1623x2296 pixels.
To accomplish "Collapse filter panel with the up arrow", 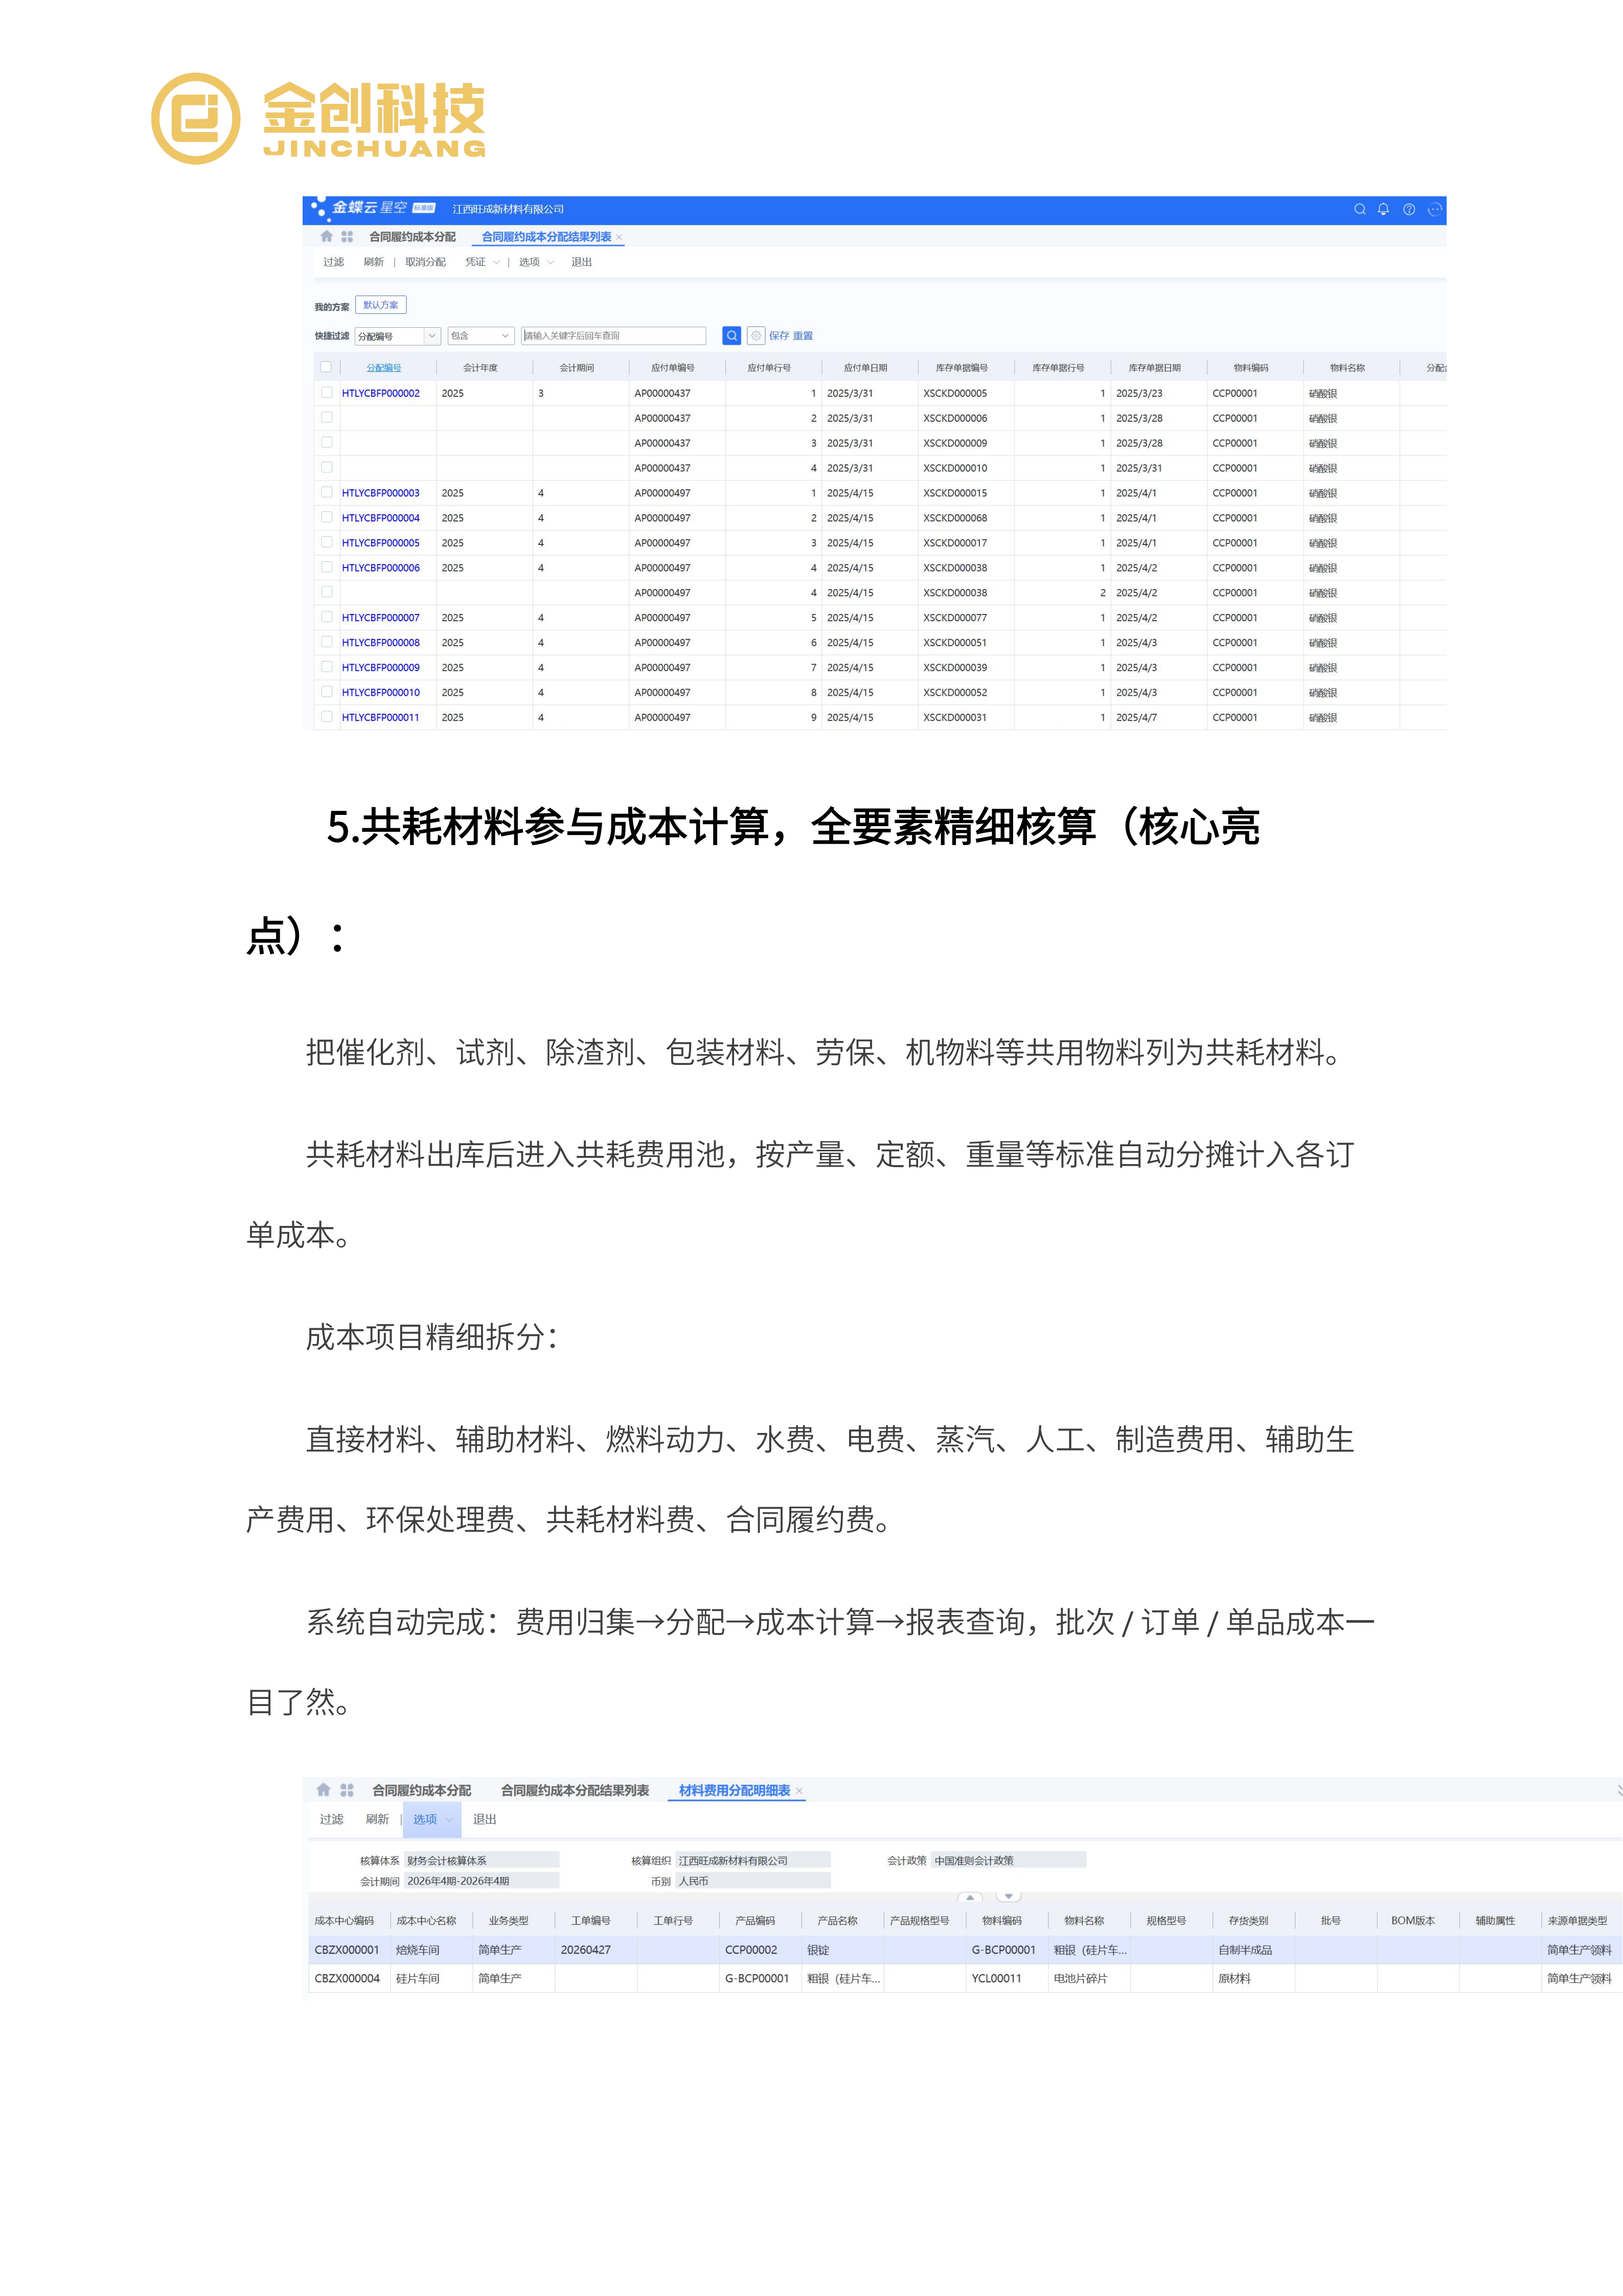I will coord(970,1897).
